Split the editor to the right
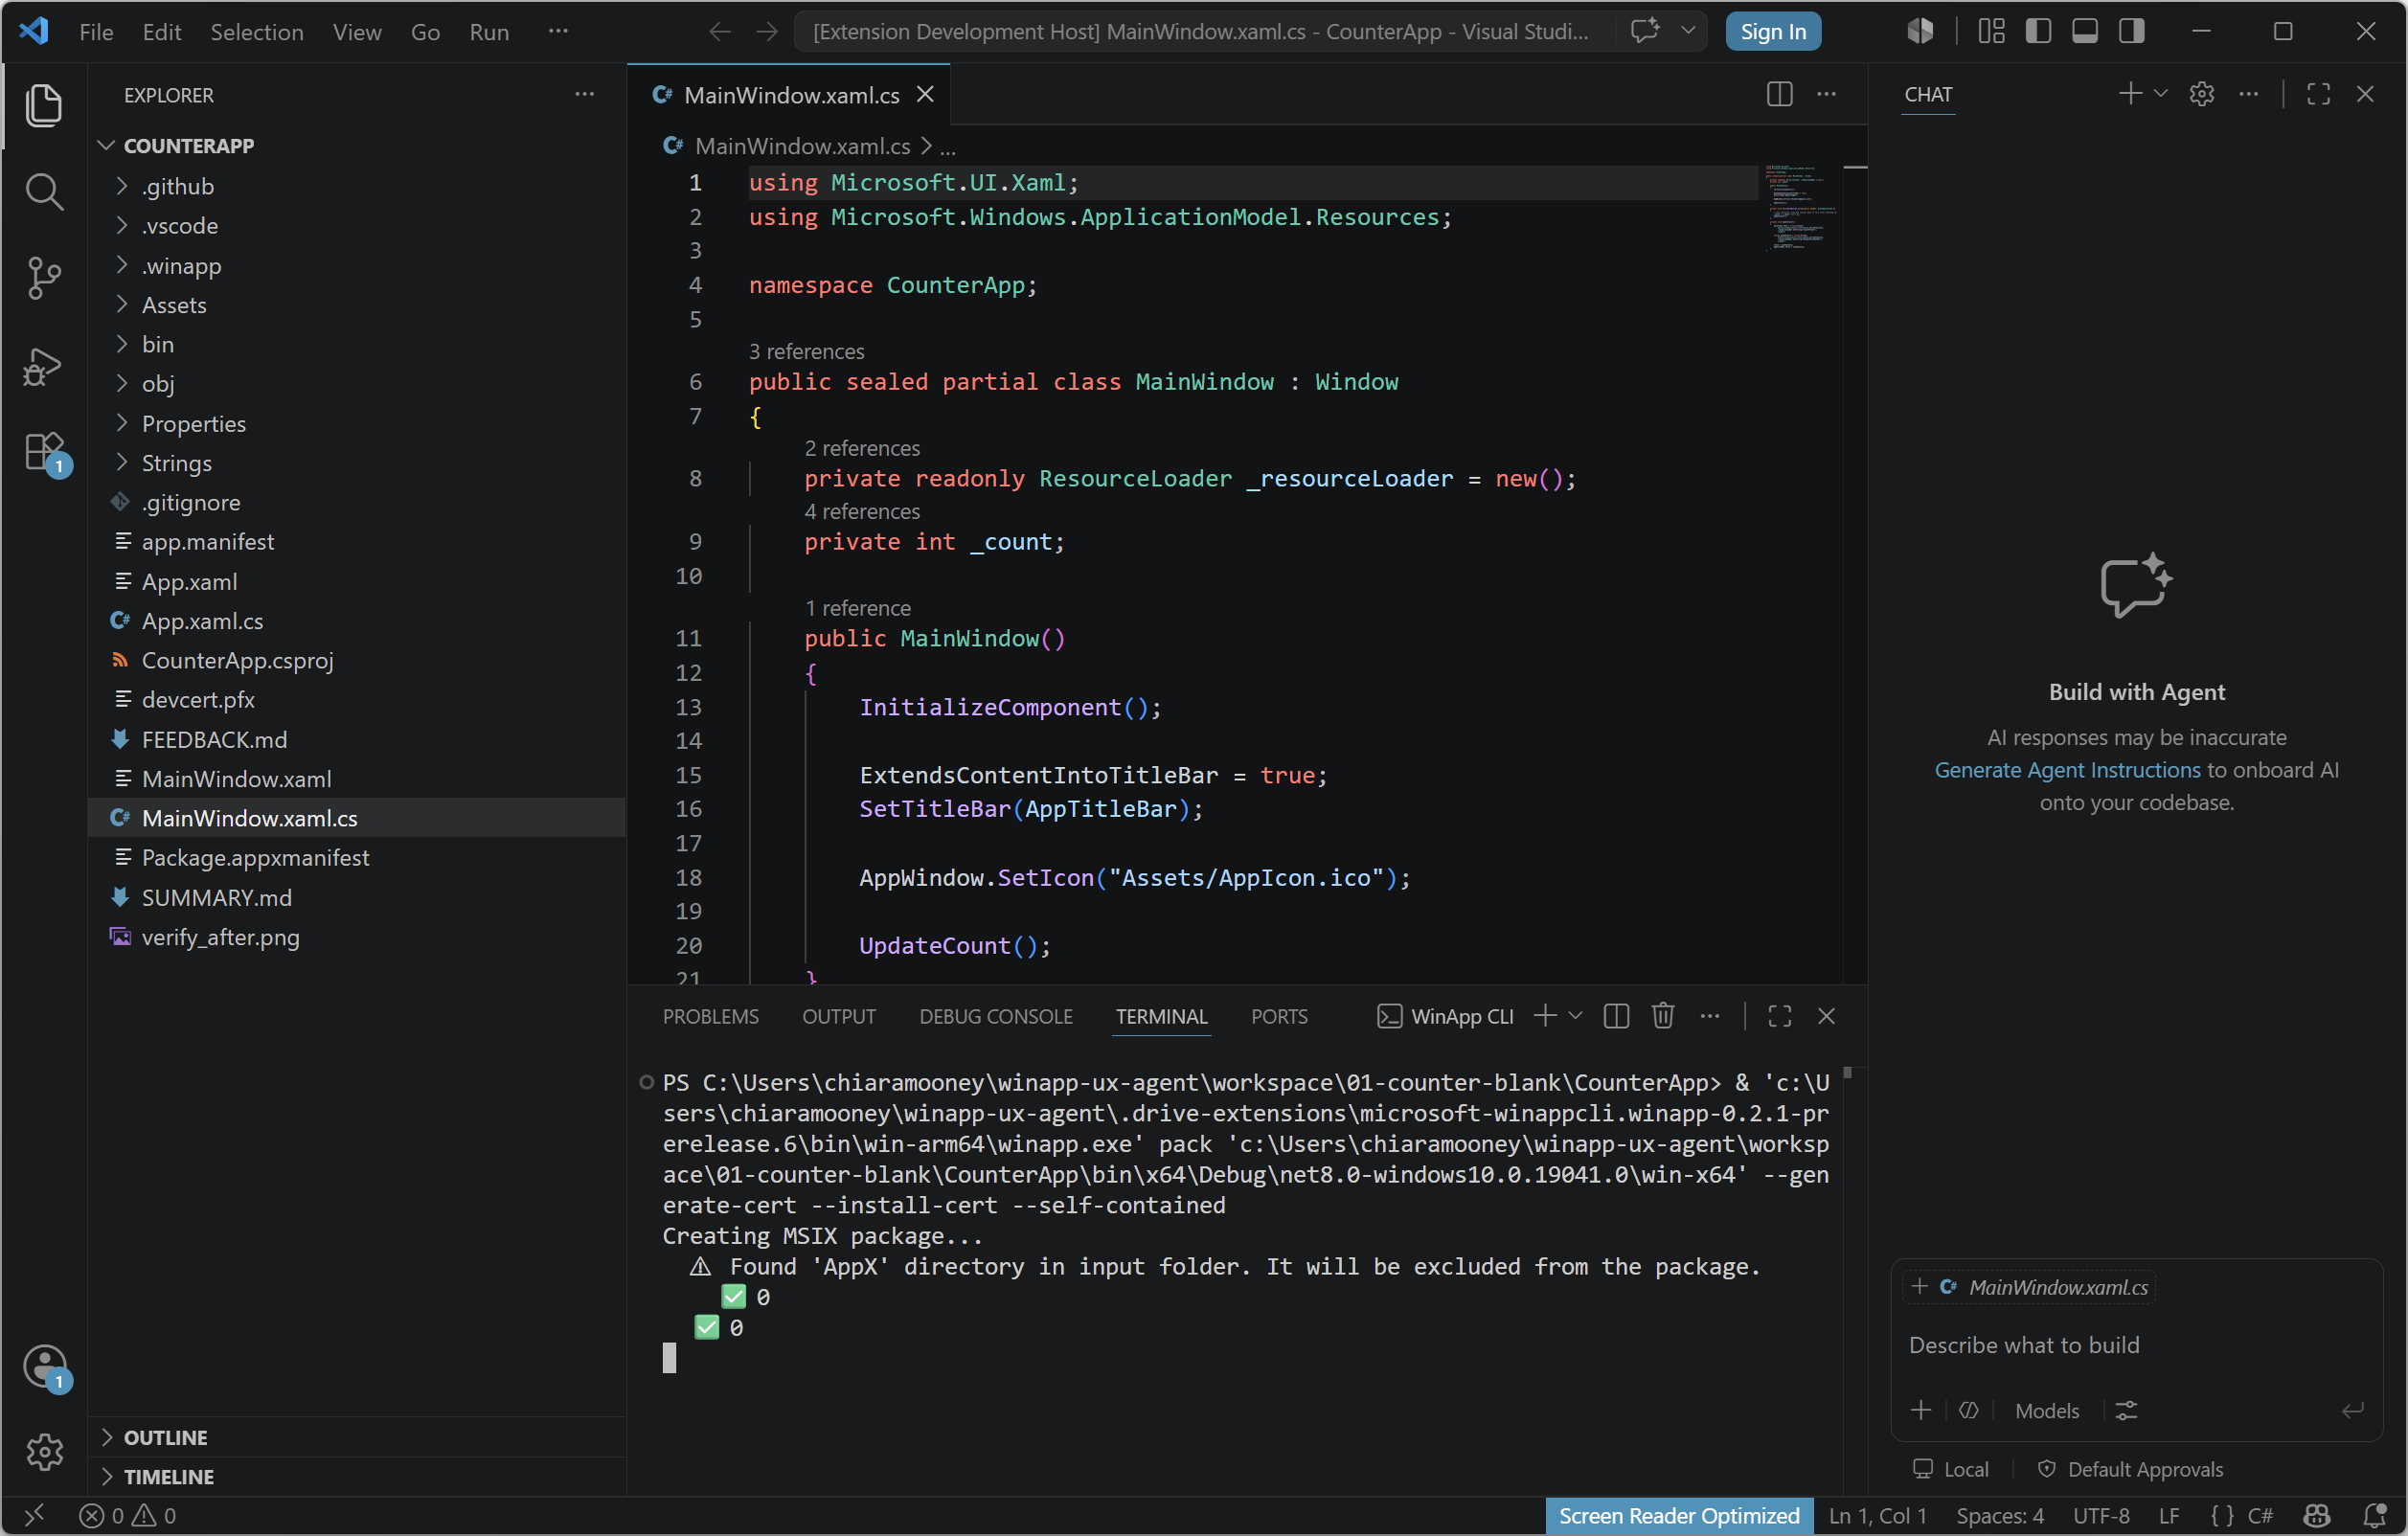2408x1536 pixels. [x=1779, y=94]
